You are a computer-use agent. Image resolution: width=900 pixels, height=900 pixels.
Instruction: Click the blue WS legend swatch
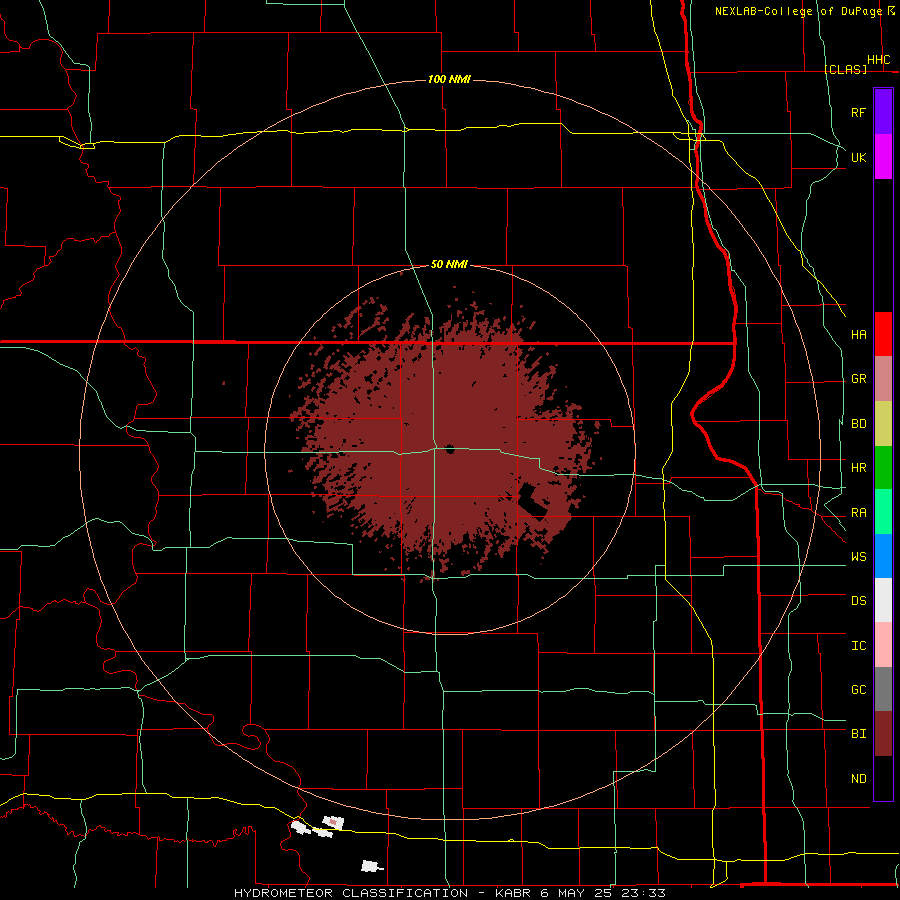point(883,556)
